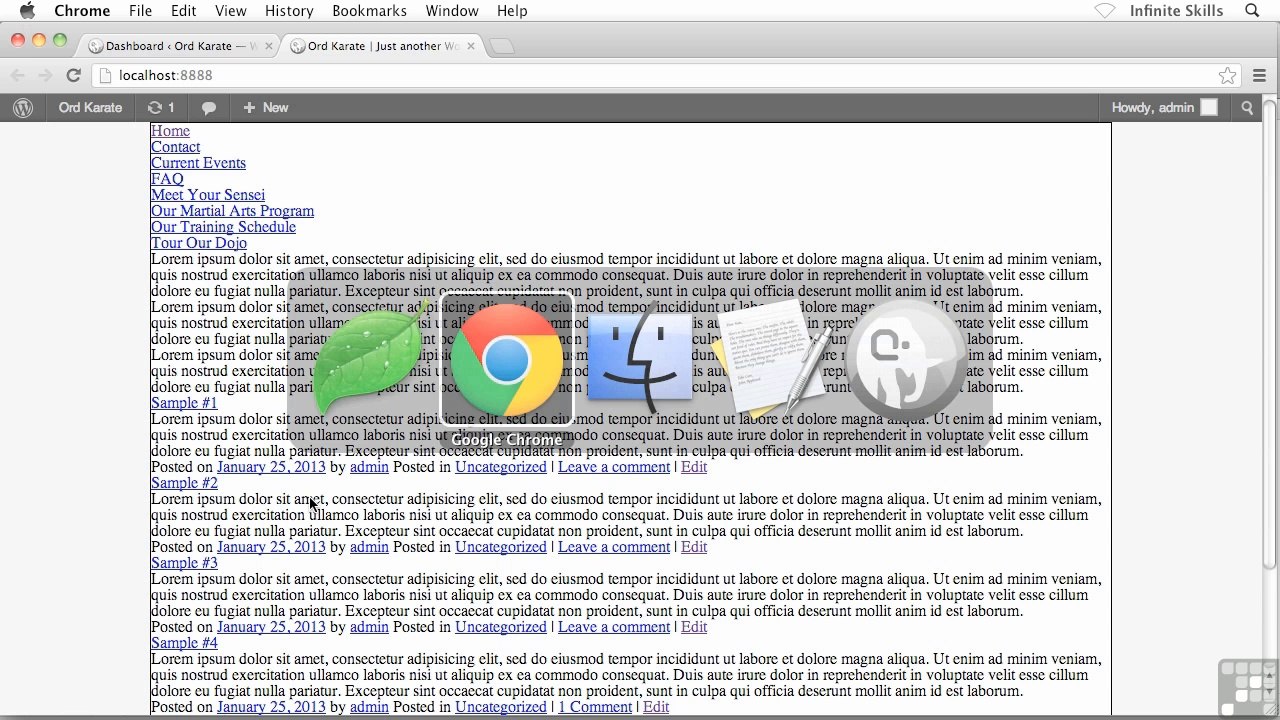Screen dimensions: 1280x720
Task: Edit the Sample #1 post
Action: pos(694,467)
